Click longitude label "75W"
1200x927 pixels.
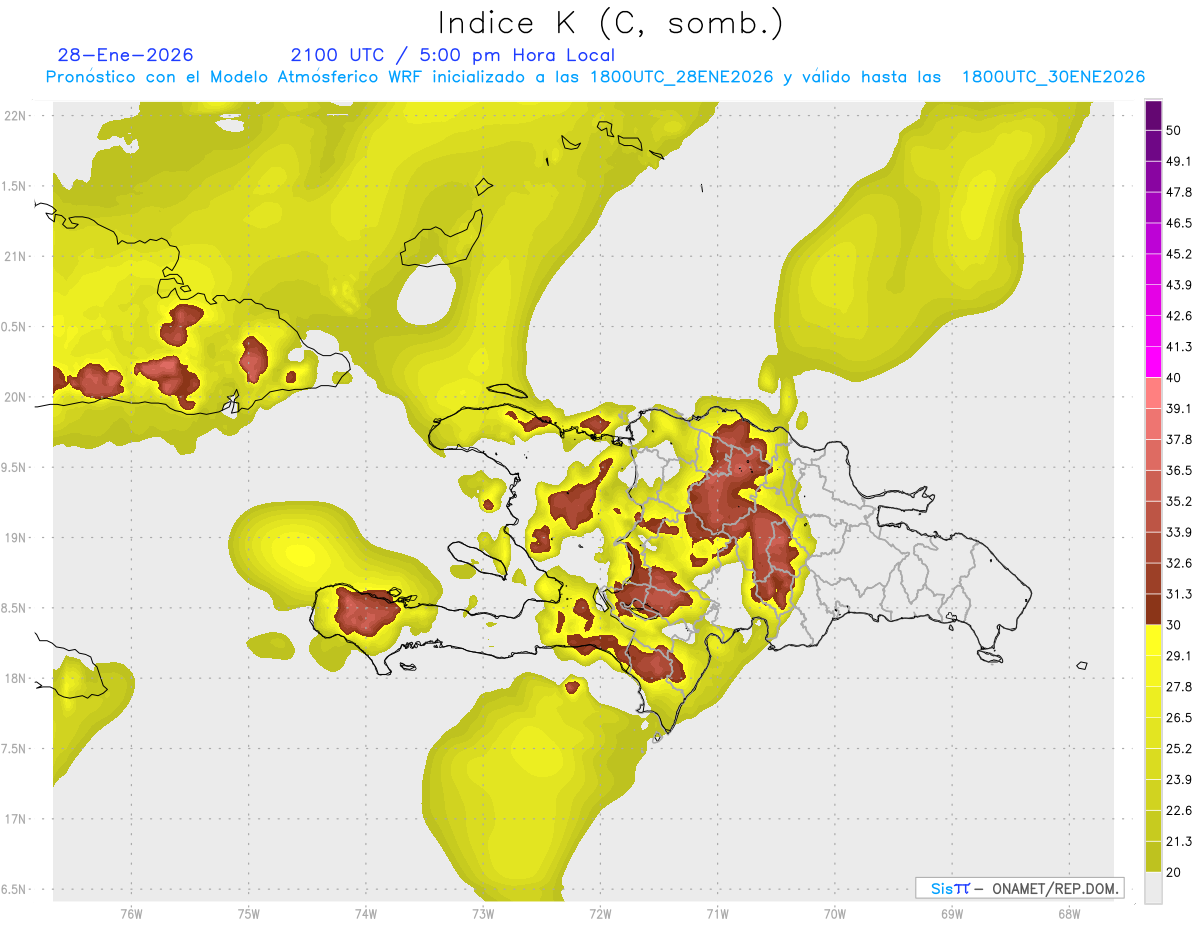pyautogui.click(x=248, y=914)
